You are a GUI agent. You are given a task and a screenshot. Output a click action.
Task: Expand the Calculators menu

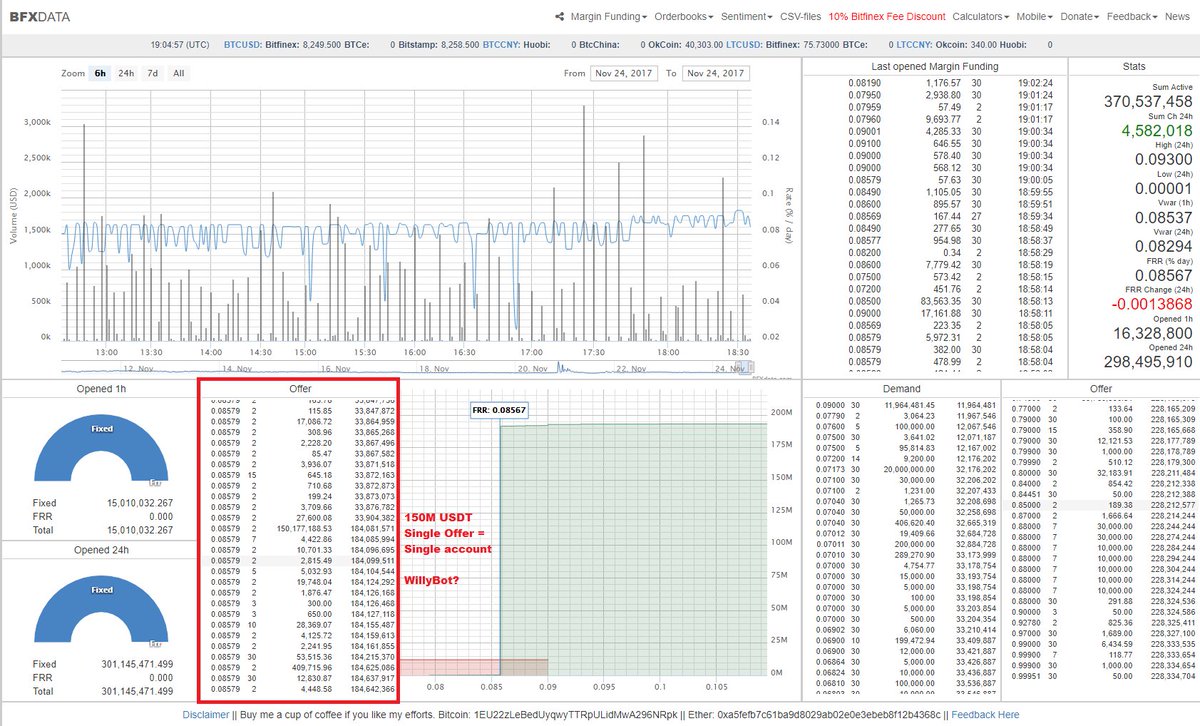pyautogui.click(x=982, y=17)
